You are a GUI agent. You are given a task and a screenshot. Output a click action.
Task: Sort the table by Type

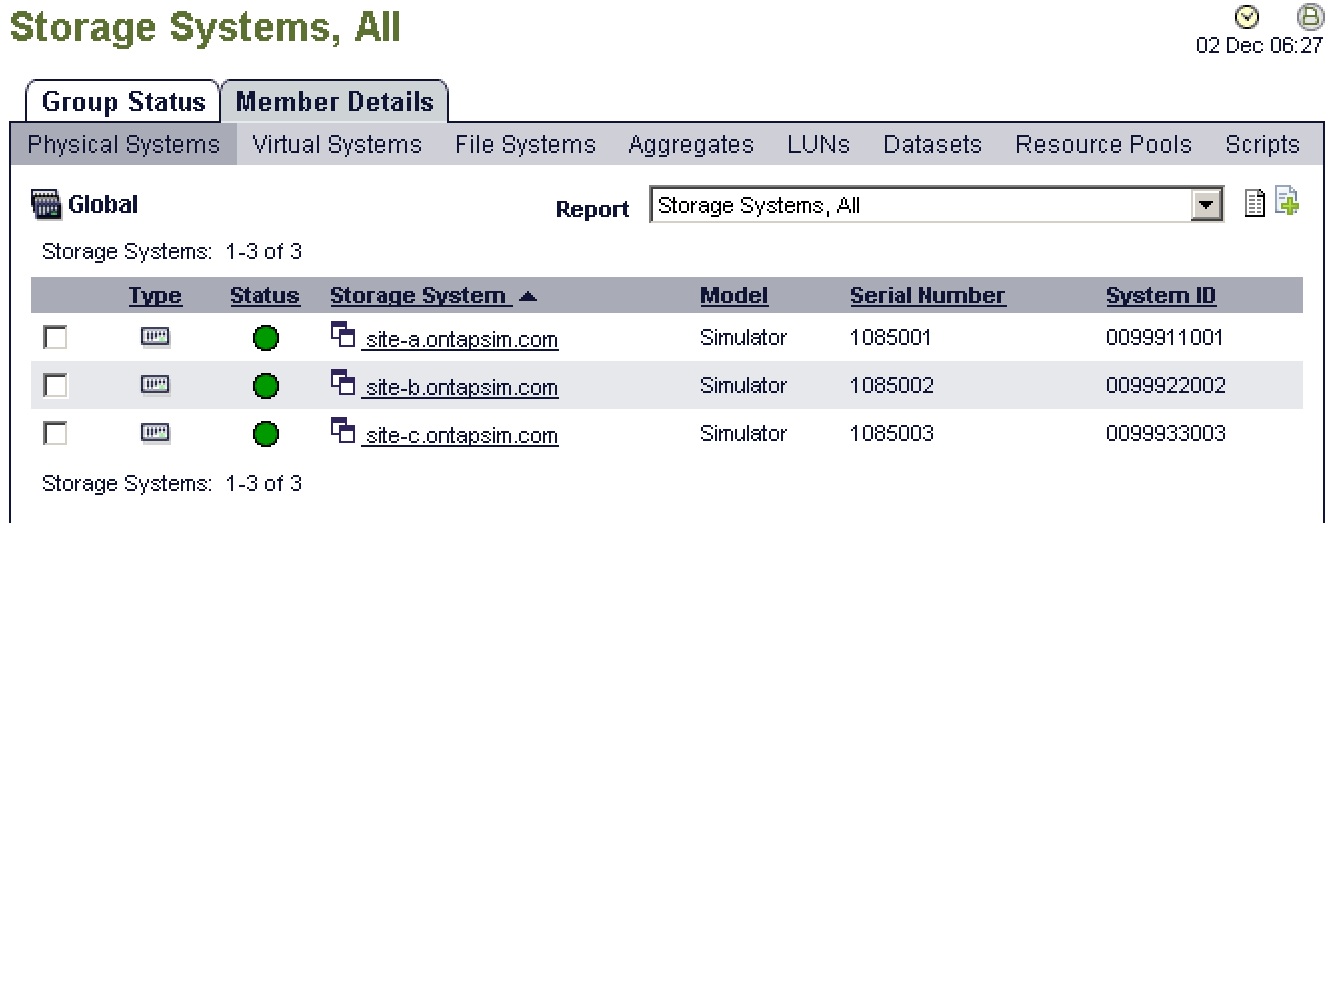[x=155, y=296]
